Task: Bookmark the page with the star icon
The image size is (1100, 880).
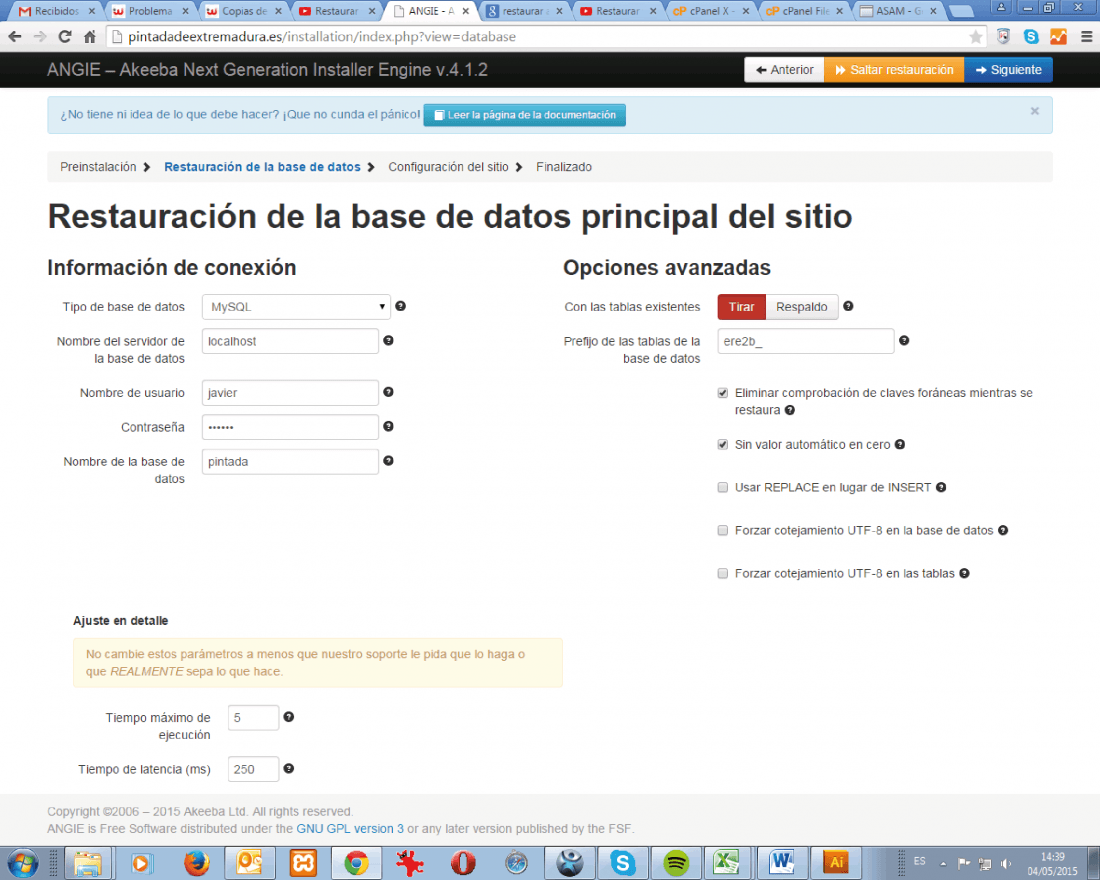Action: (x=975, y=36)
